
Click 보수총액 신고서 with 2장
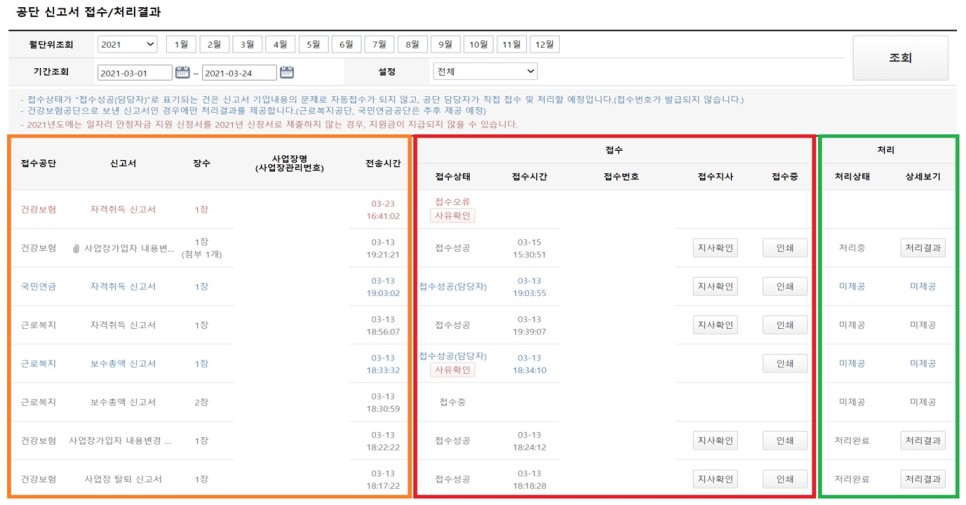point(123,402)
